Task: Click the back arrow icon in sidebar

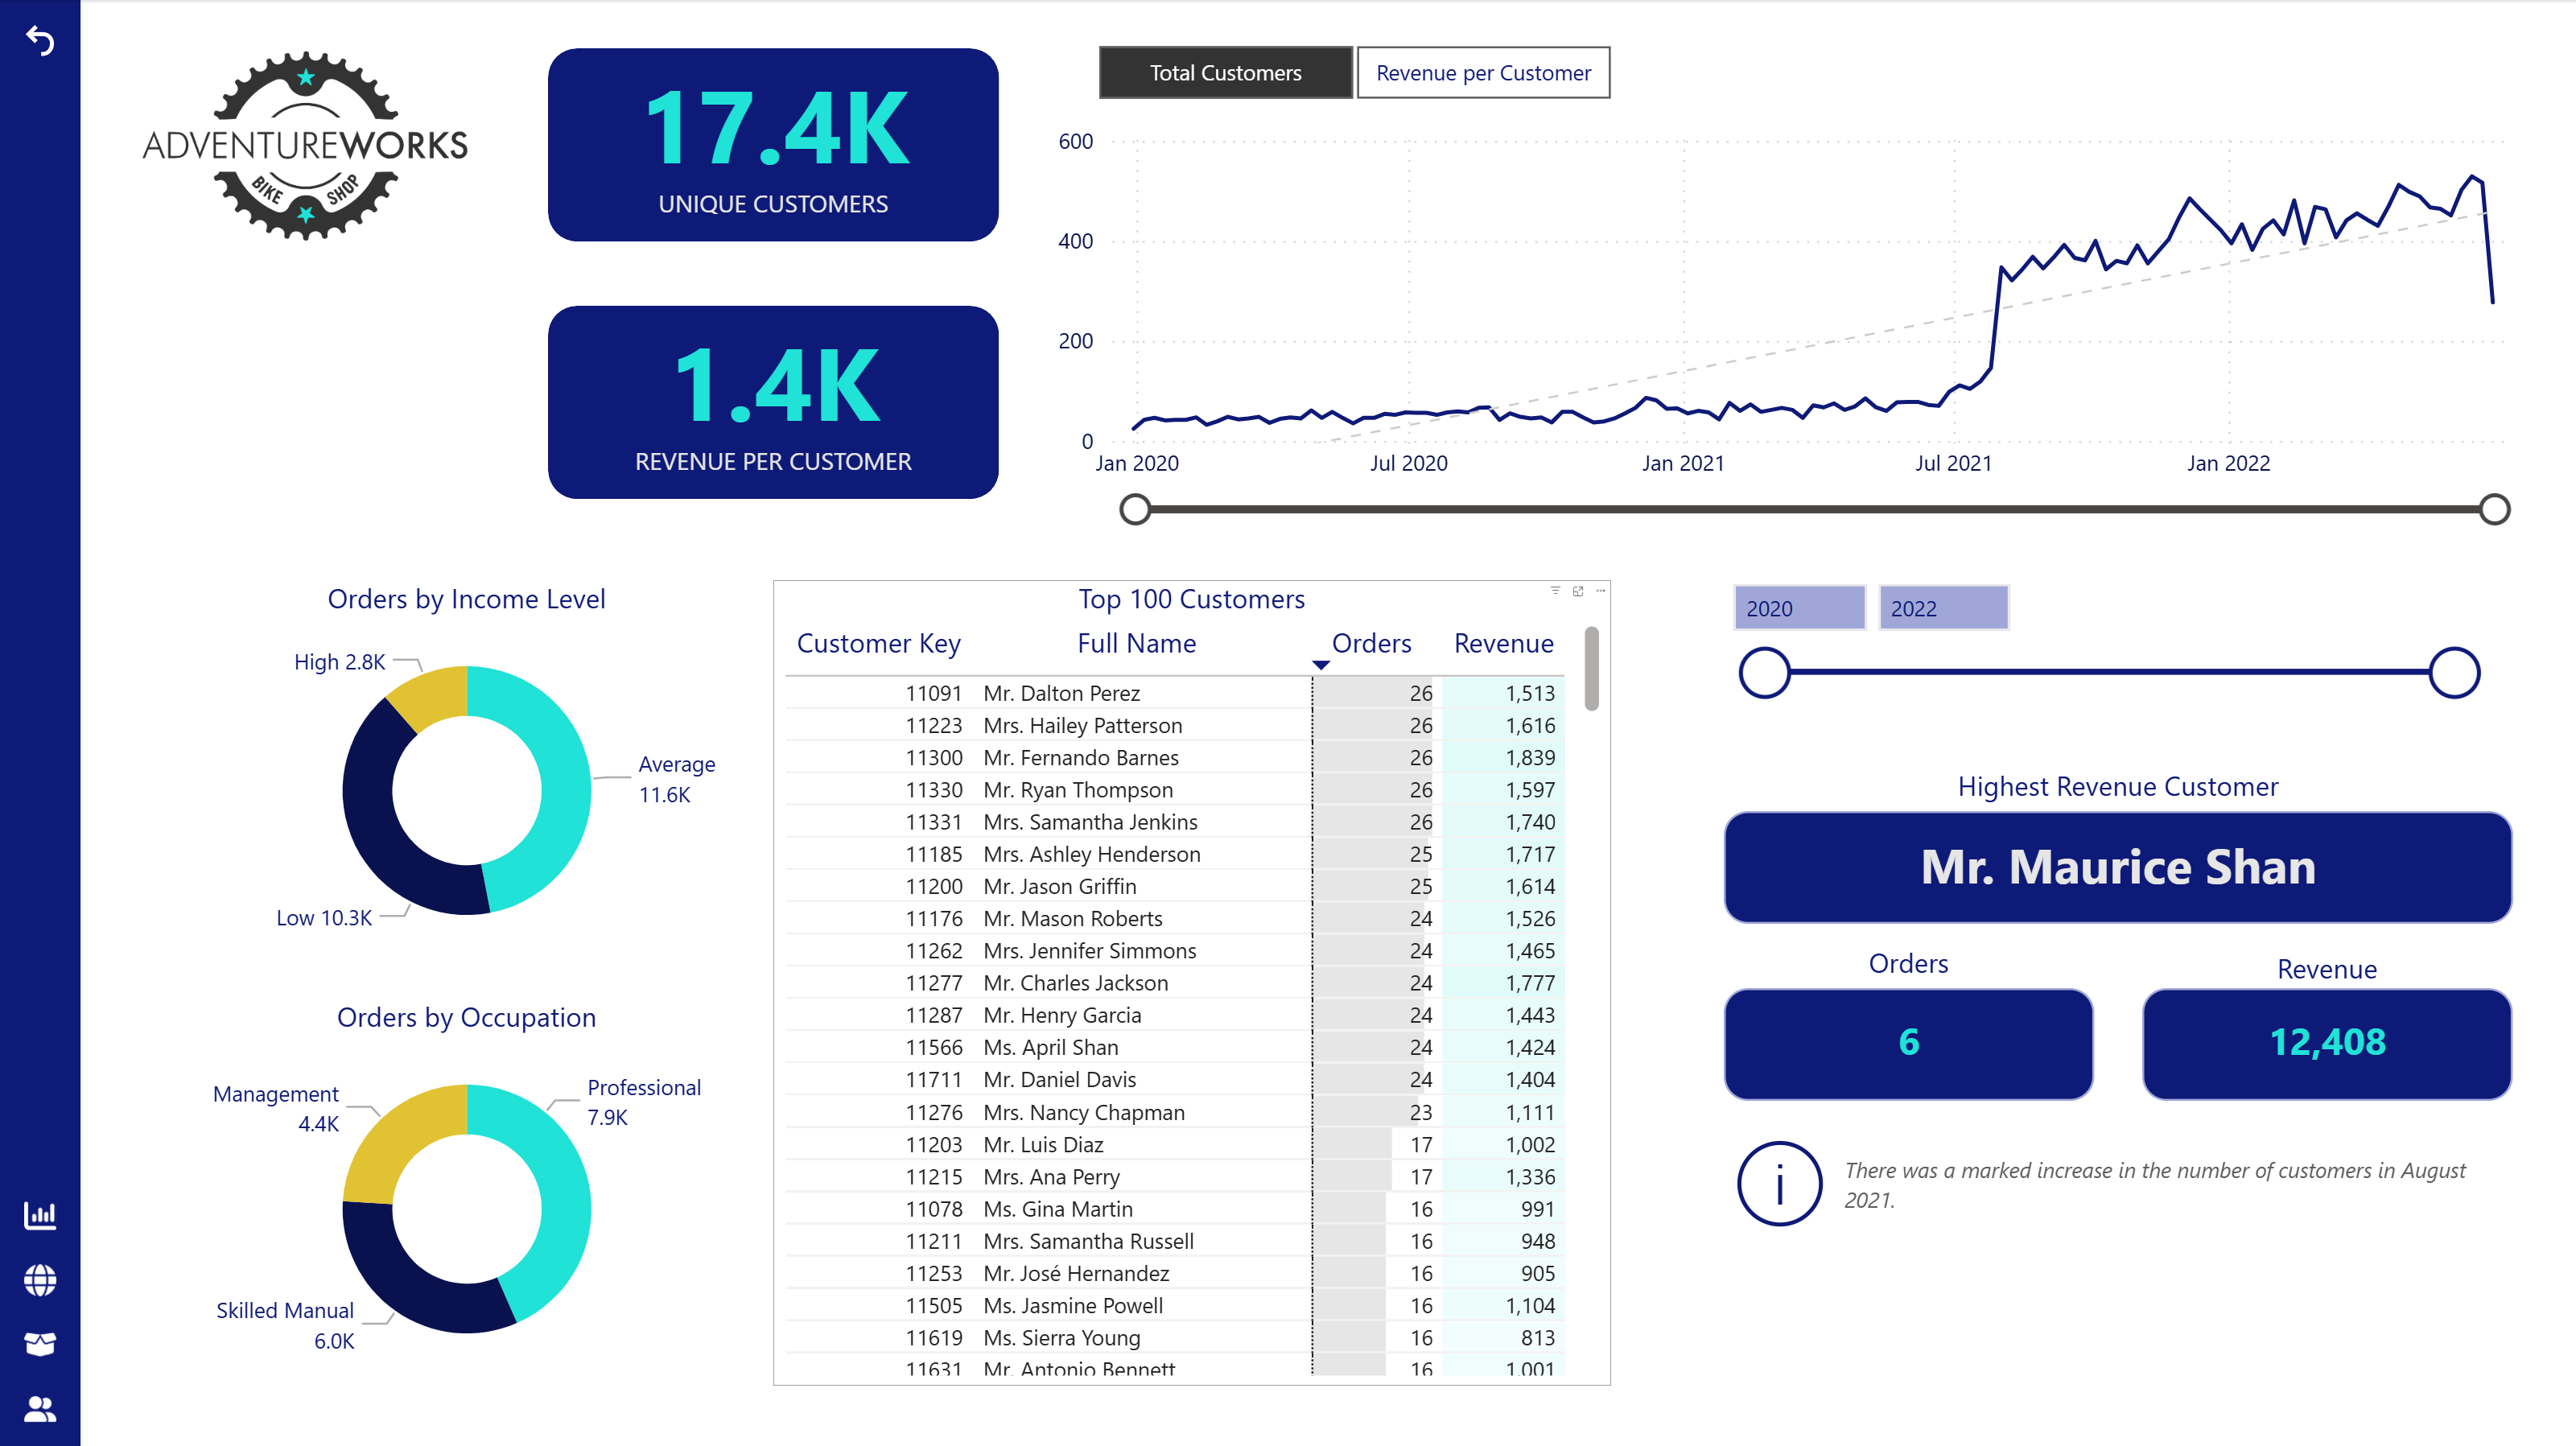Action: pos(40,41)
